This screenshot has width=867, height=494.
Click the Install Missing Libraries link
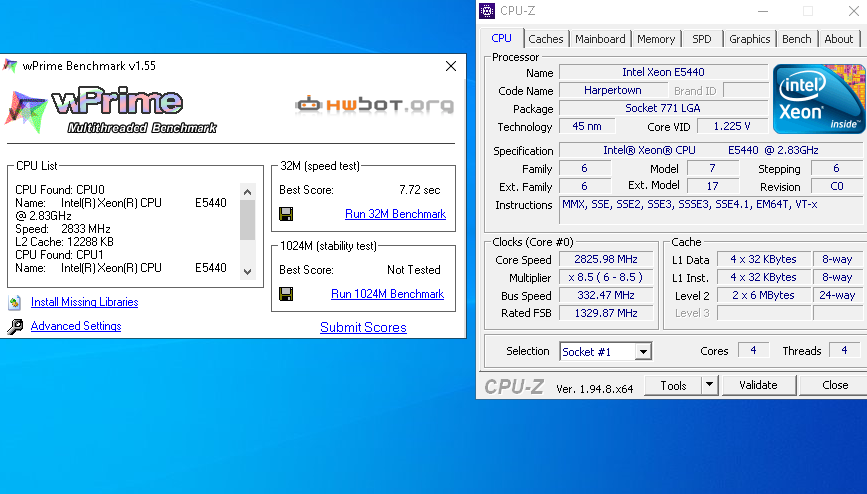[85, 302]
